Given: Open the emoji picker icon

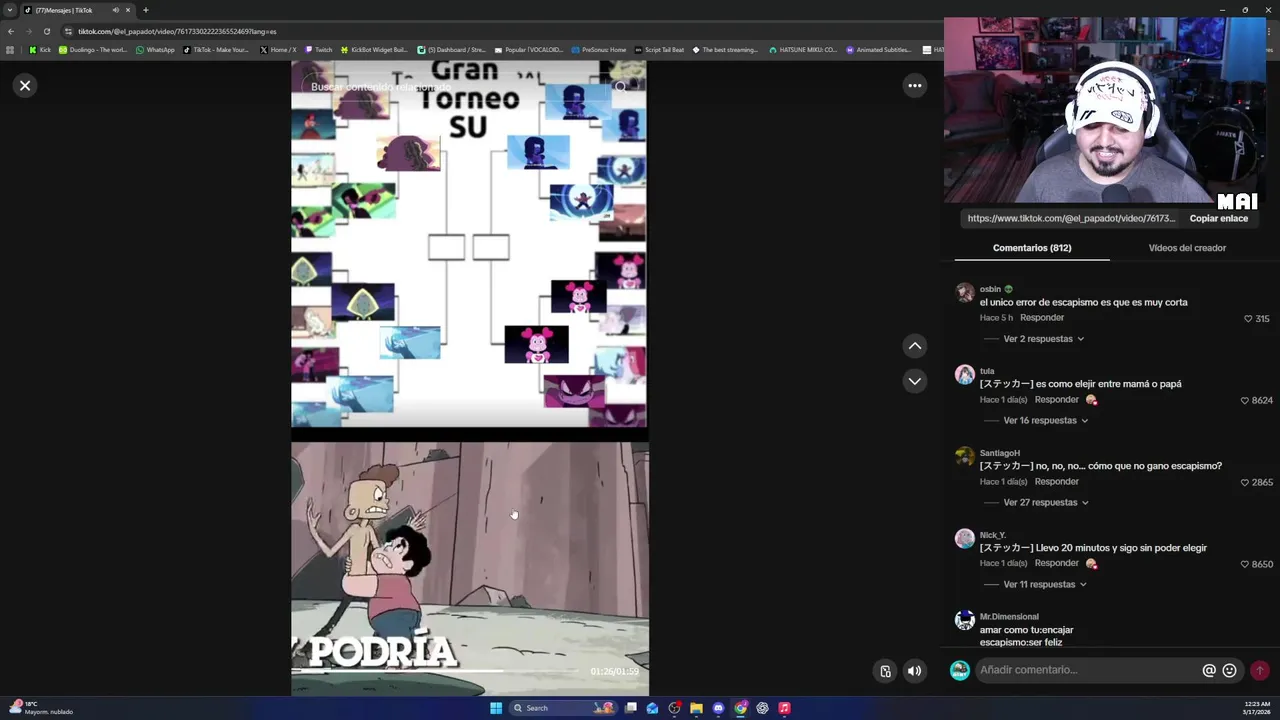Looking at the screenshot, I should pyautogui.click(x=1229, y=670).
